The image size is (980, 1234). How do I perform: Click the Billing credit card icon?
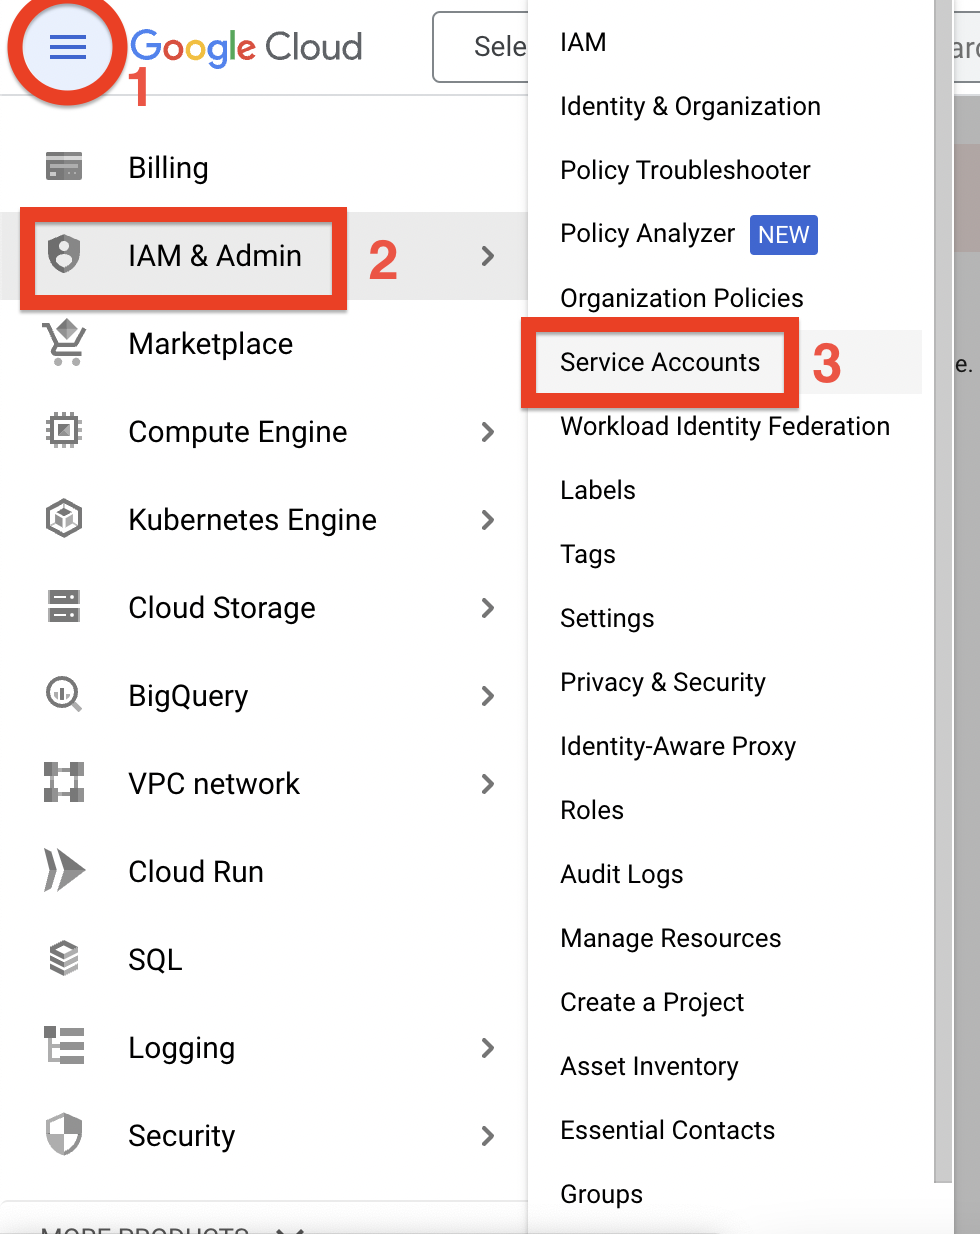coord(64,166)
